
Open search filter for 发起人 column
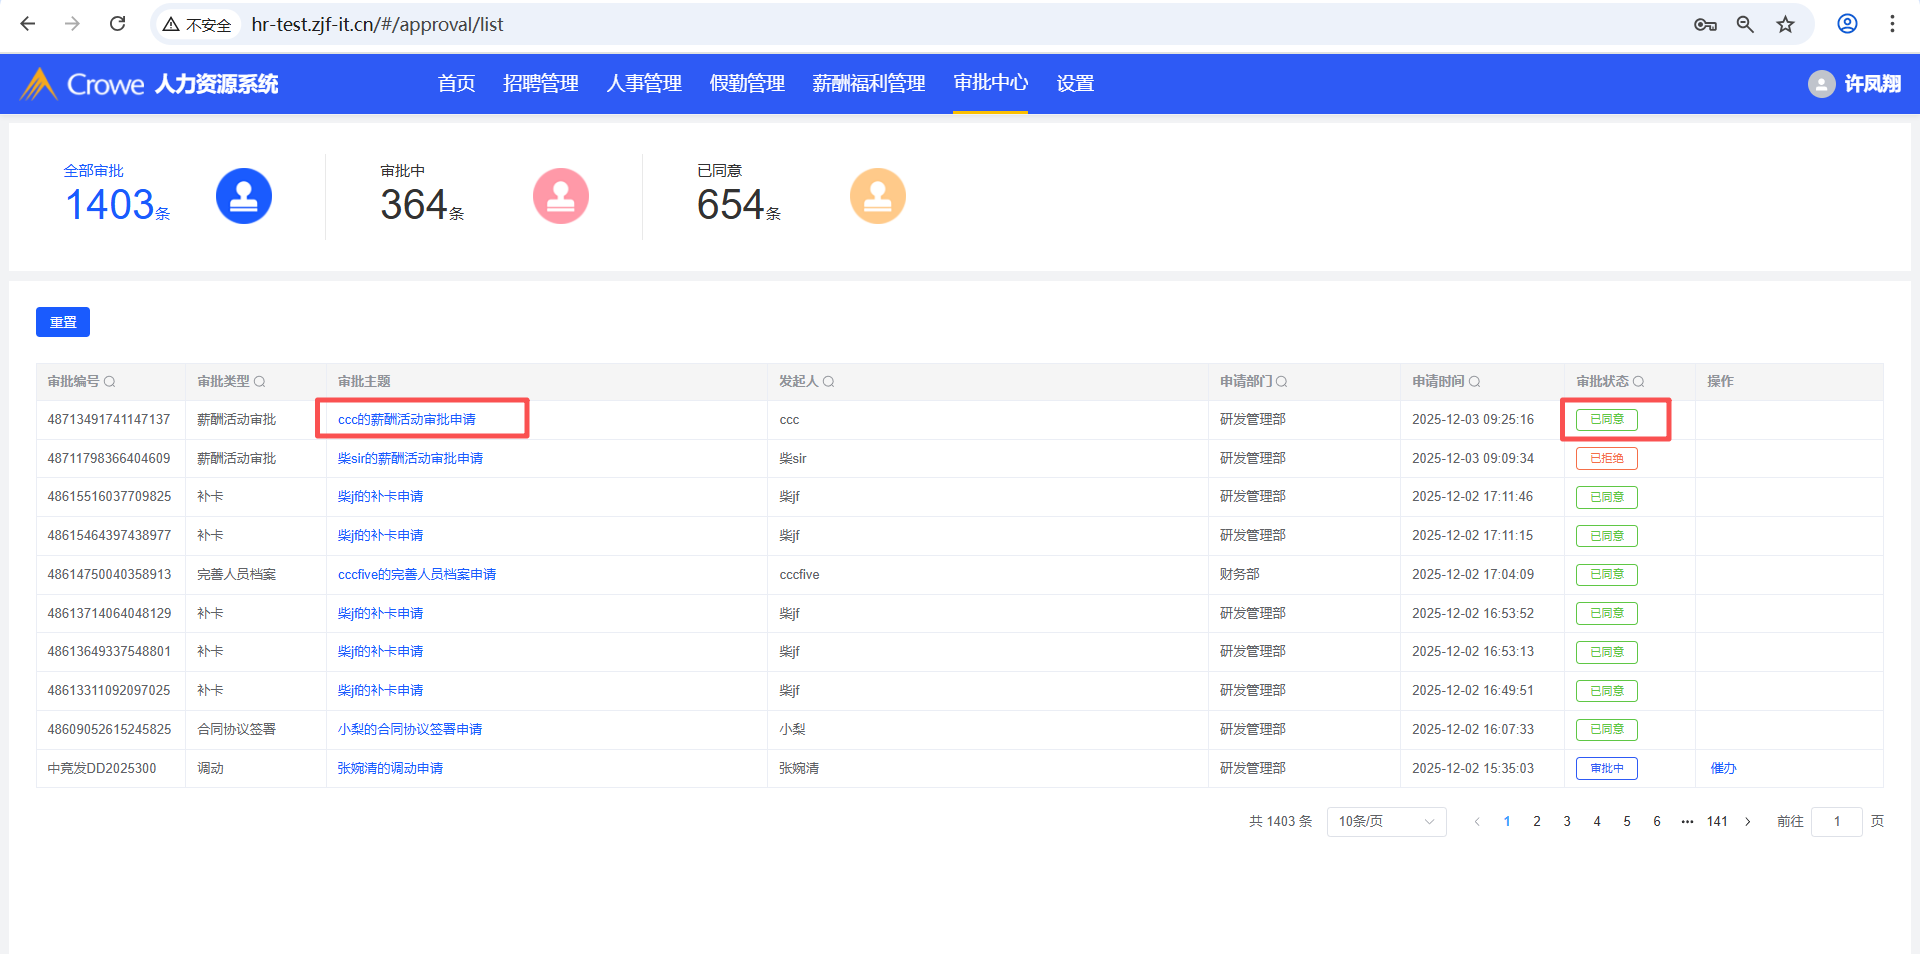pyautogui.click(x=829, y=382)
